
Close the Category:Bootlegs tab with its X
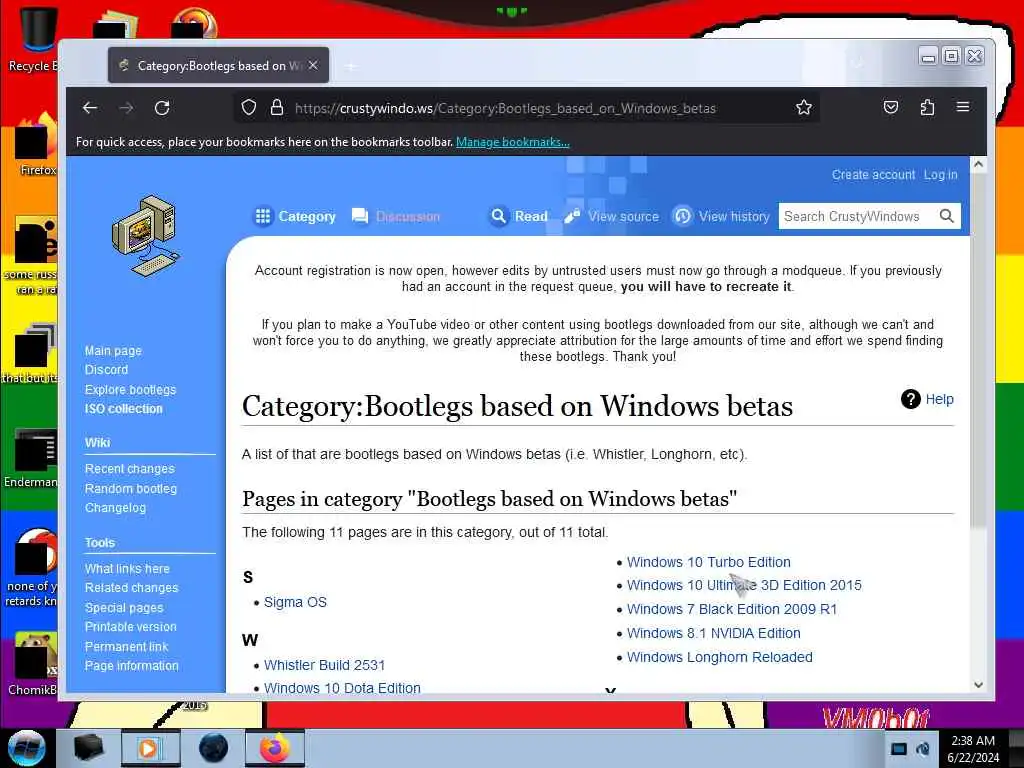[x=313, y=65]
